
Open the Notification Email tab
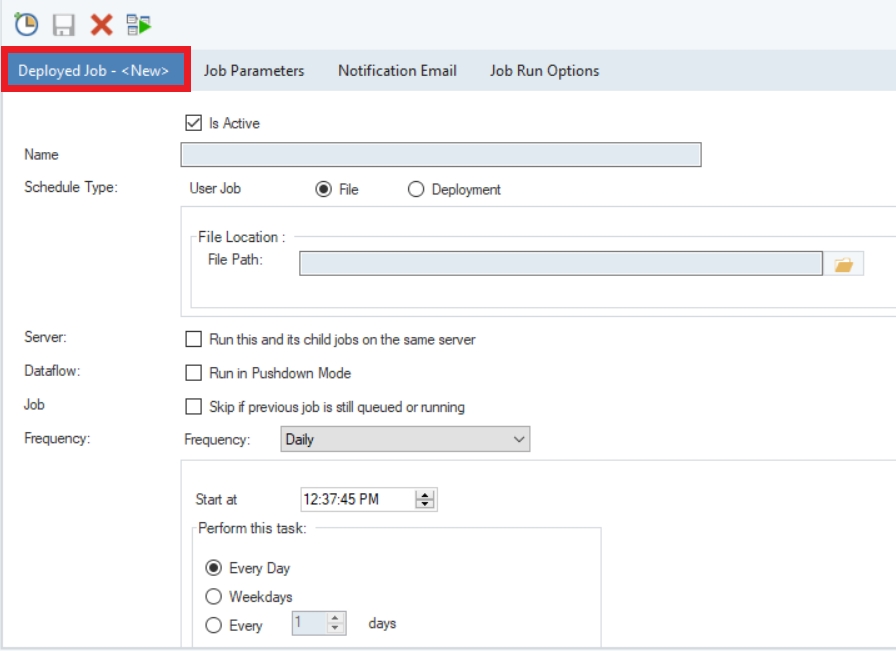[397, 71]
